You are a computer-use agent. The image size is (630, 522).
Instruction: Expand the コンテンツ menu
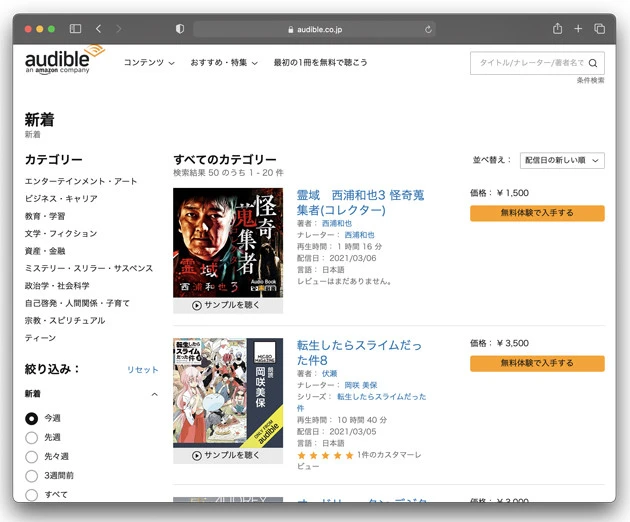149,62
